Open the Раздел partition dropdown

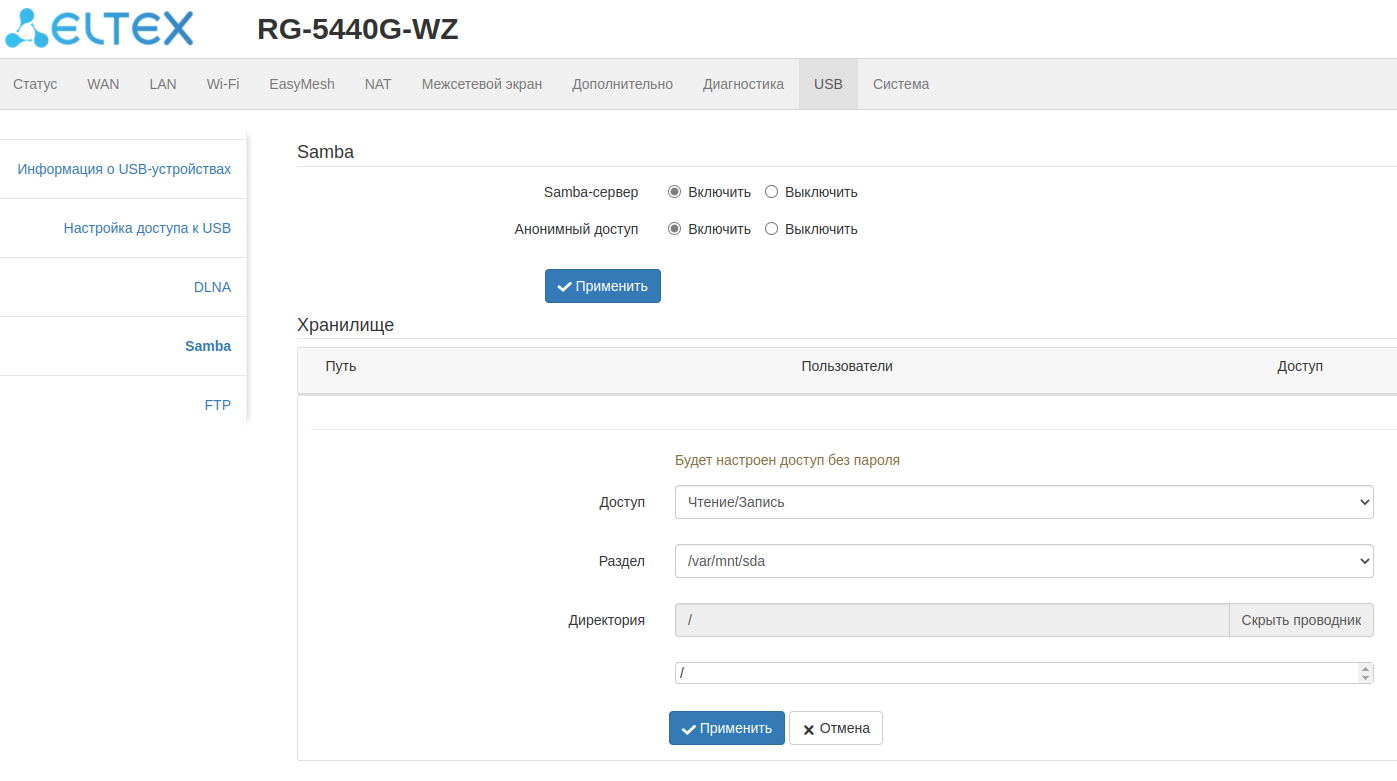coord(1024,561)
